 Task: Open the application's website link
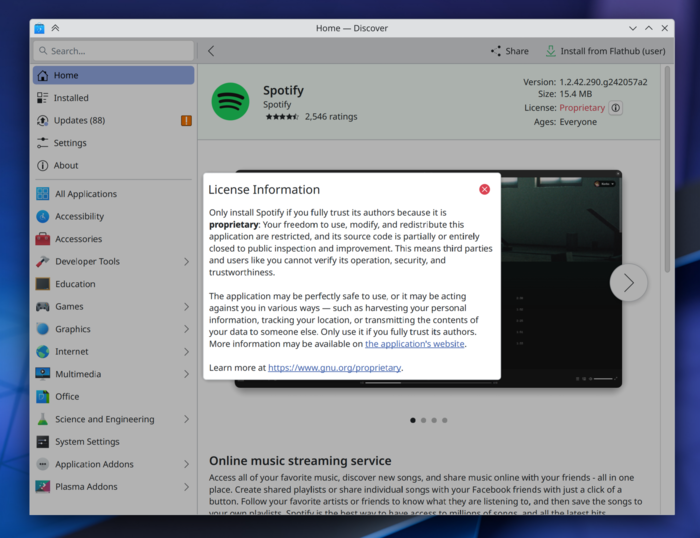415,344
